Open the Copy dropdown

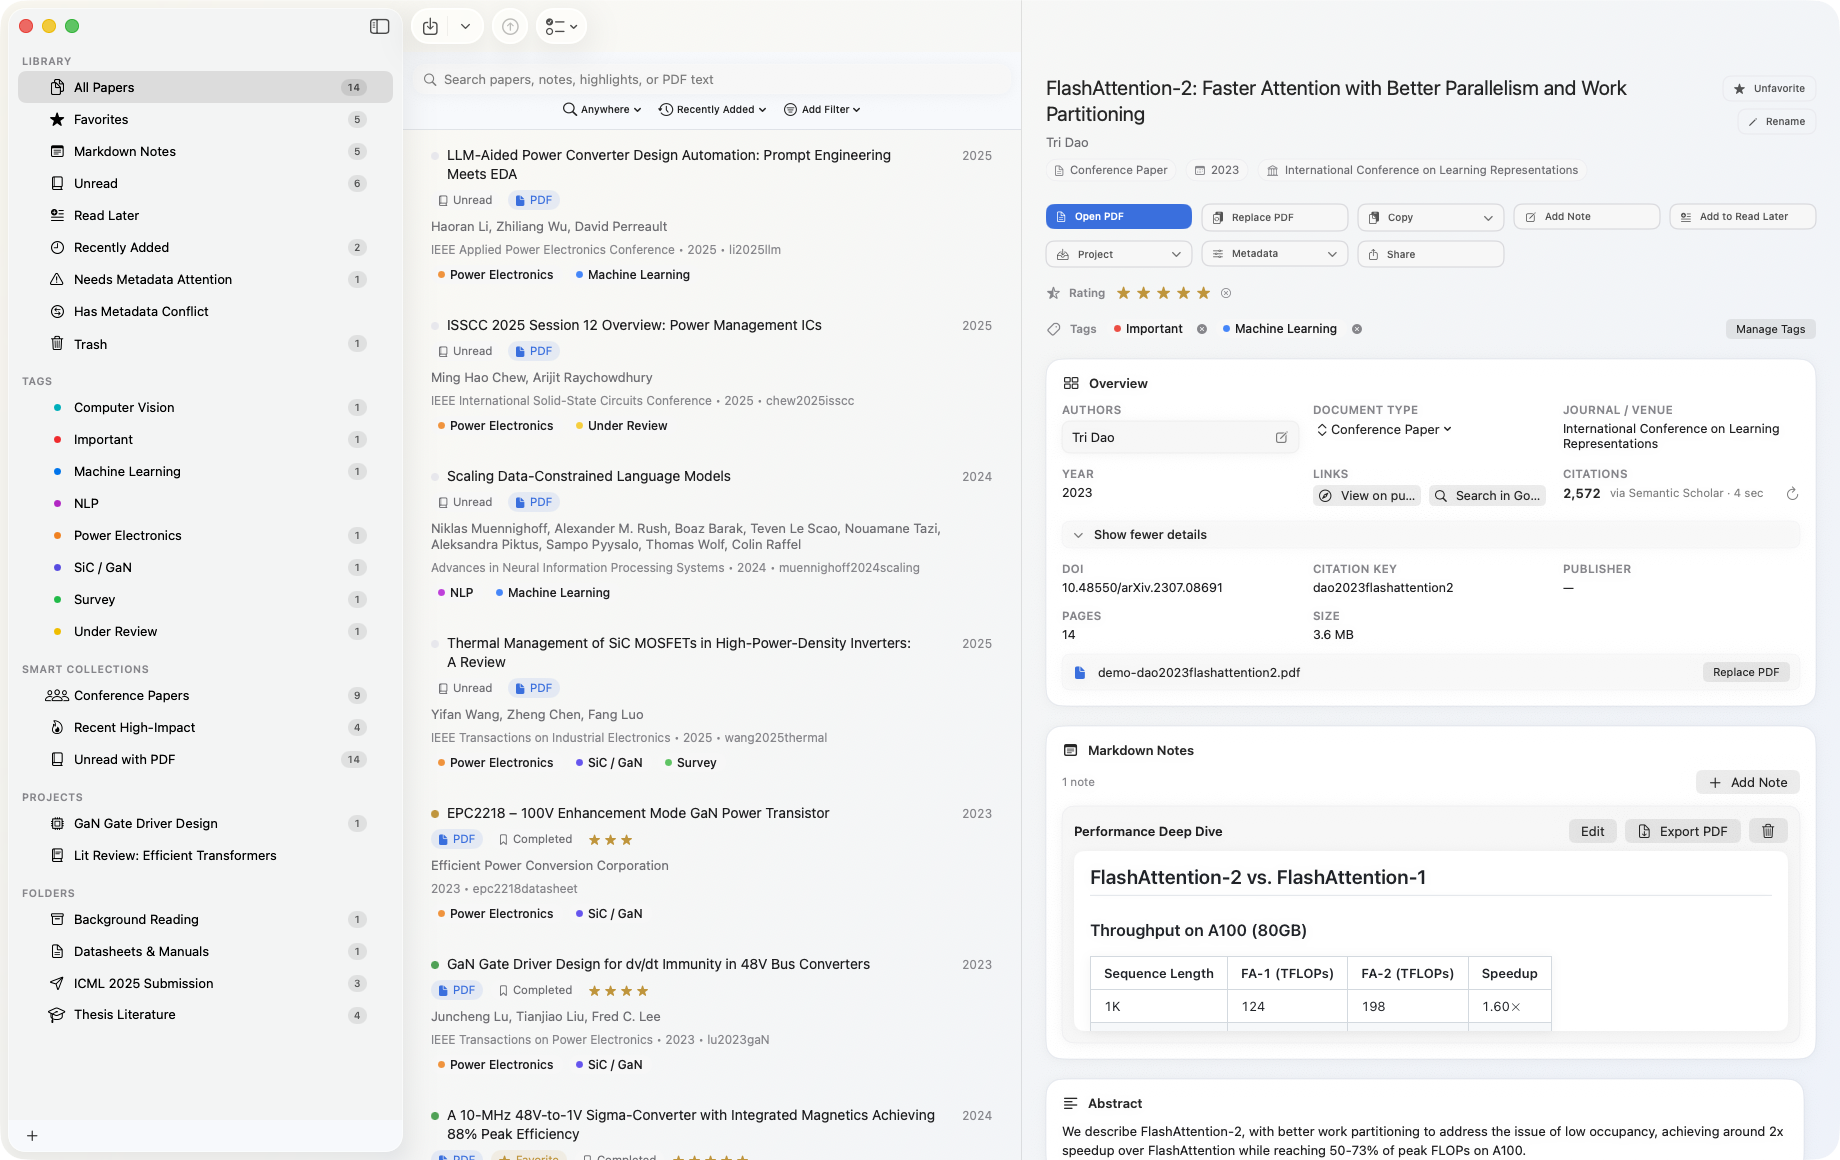[x=1430, y=217]
